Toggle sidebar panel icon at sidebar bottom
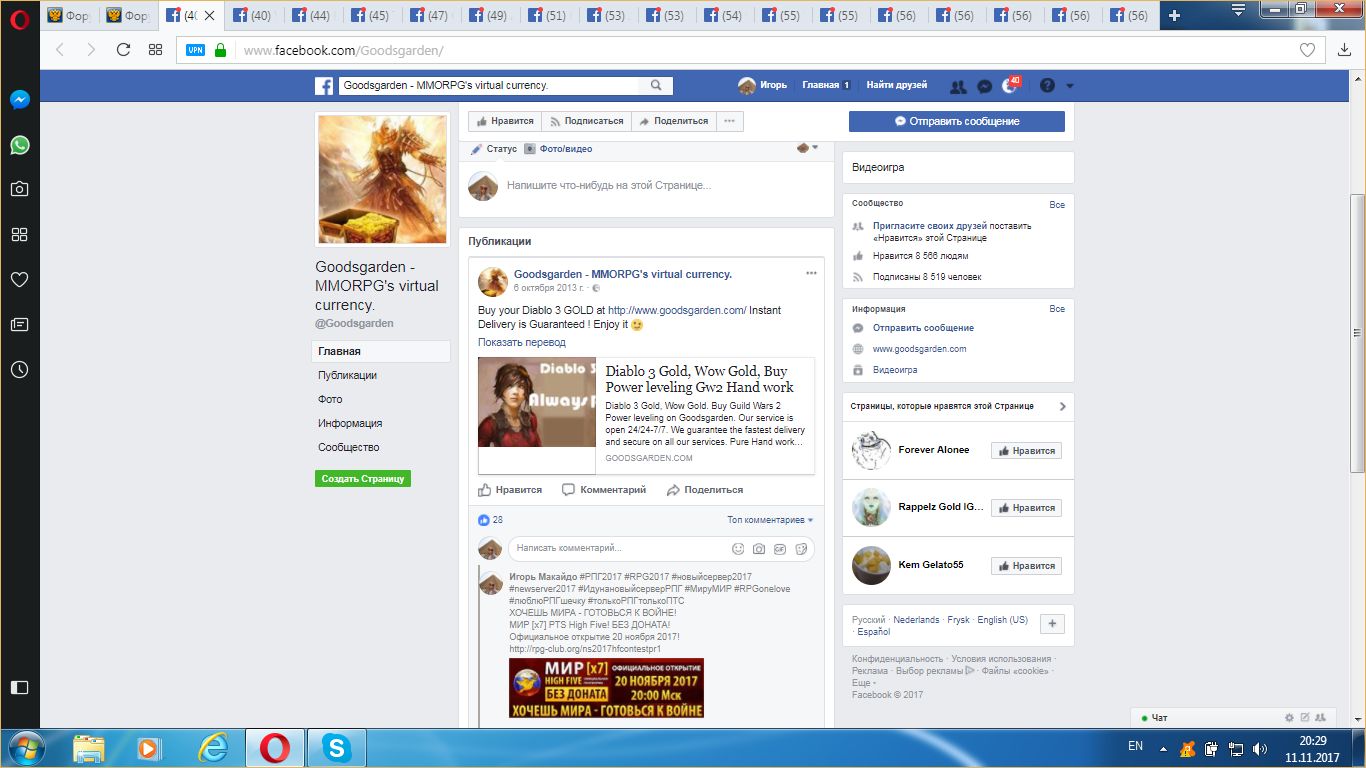 19,687
